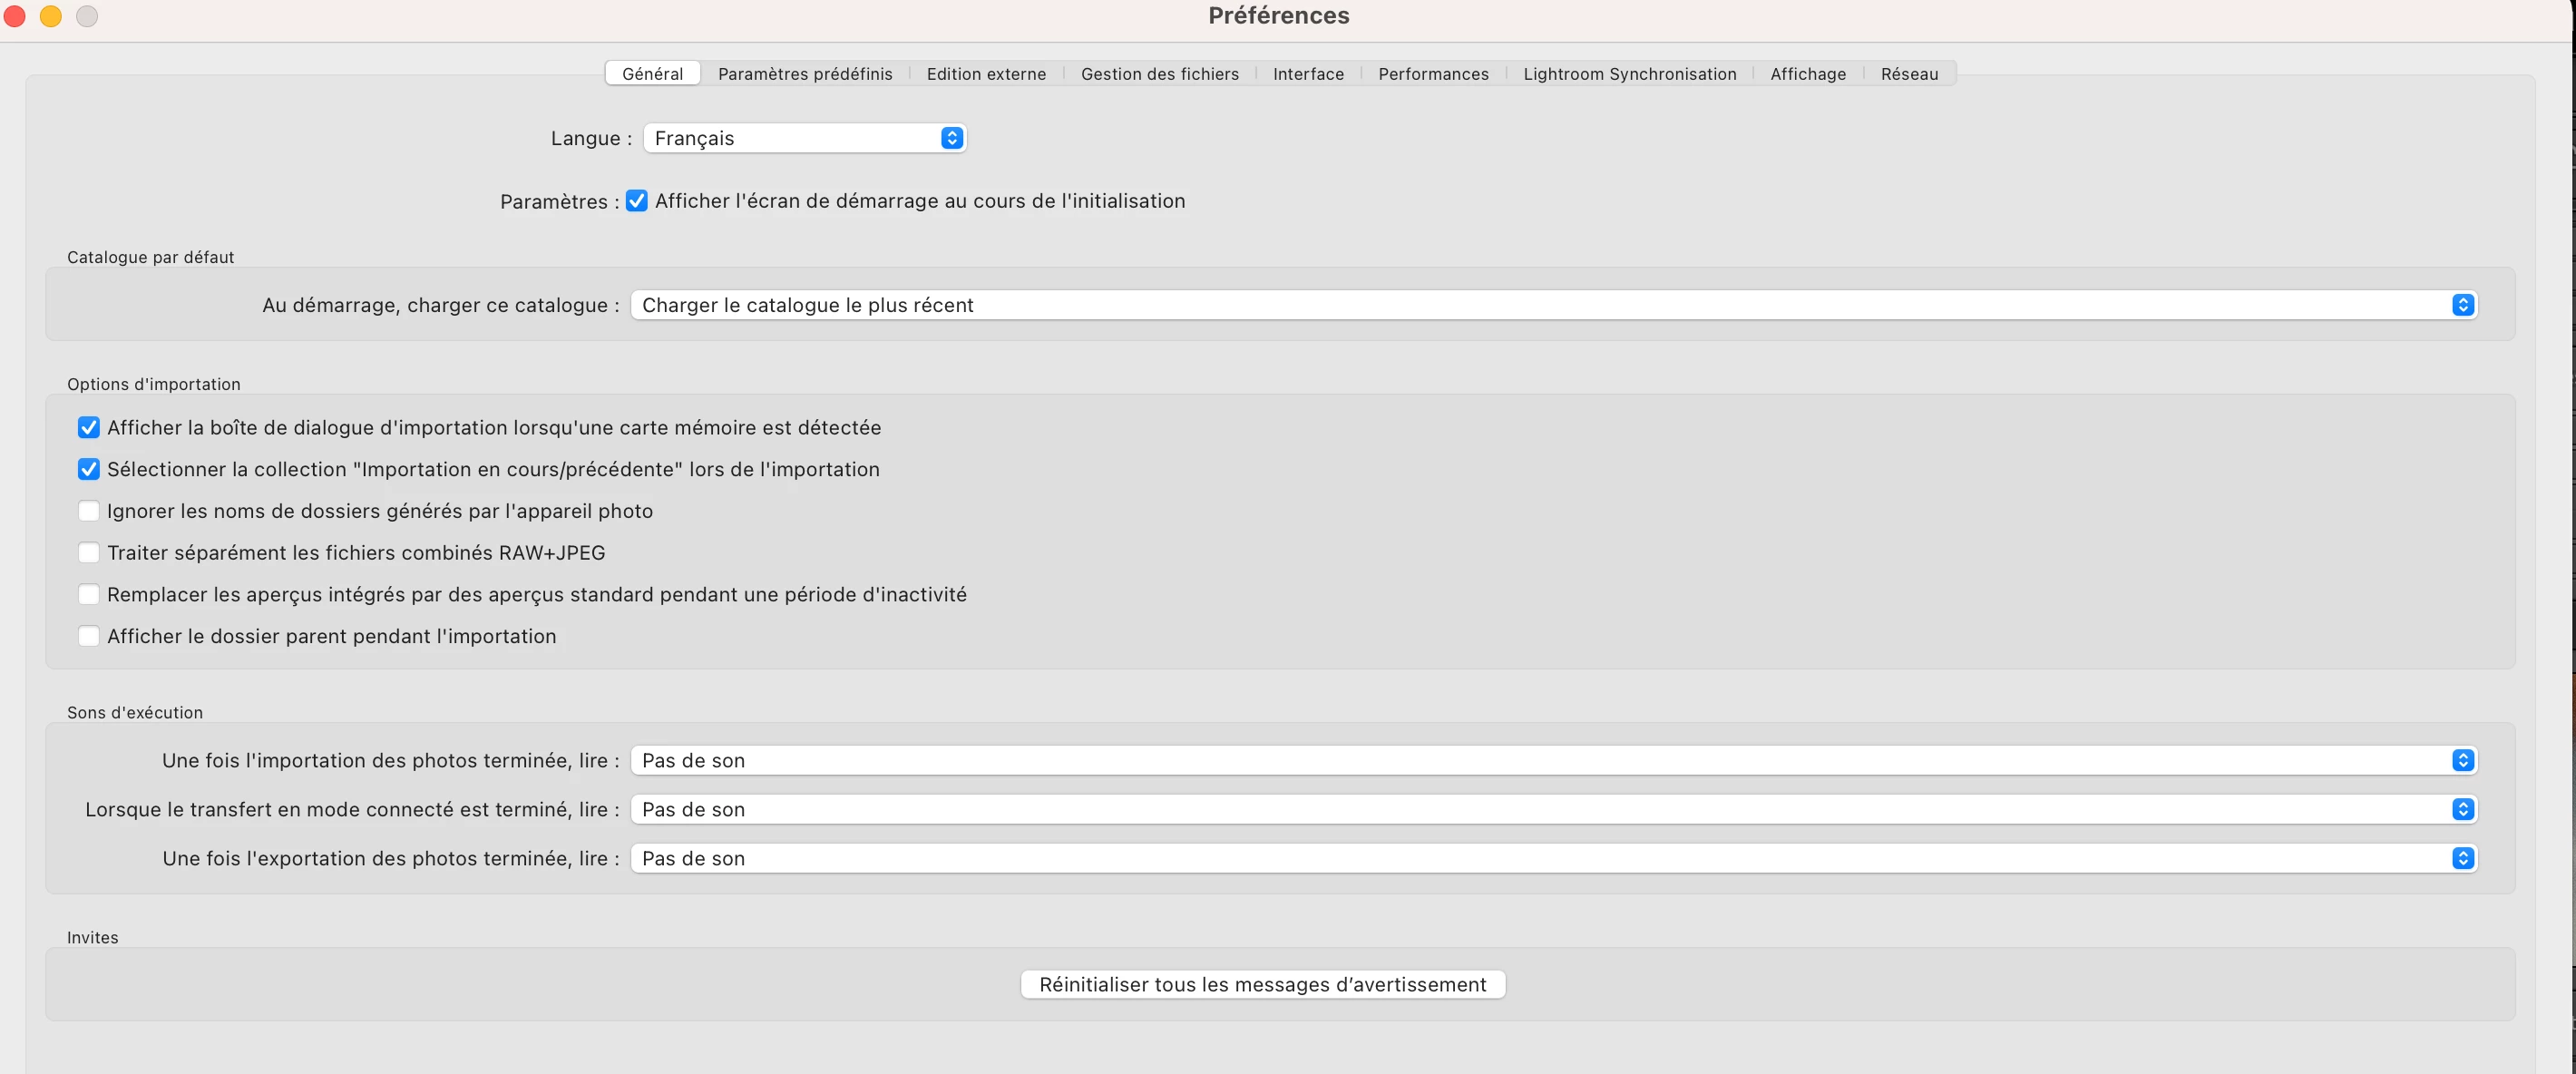Viewport: 2576px width, 1074px height.
Task: Uncheck startup splash screen checkbox
Action: pyautogui.click(x=637, y=201)
